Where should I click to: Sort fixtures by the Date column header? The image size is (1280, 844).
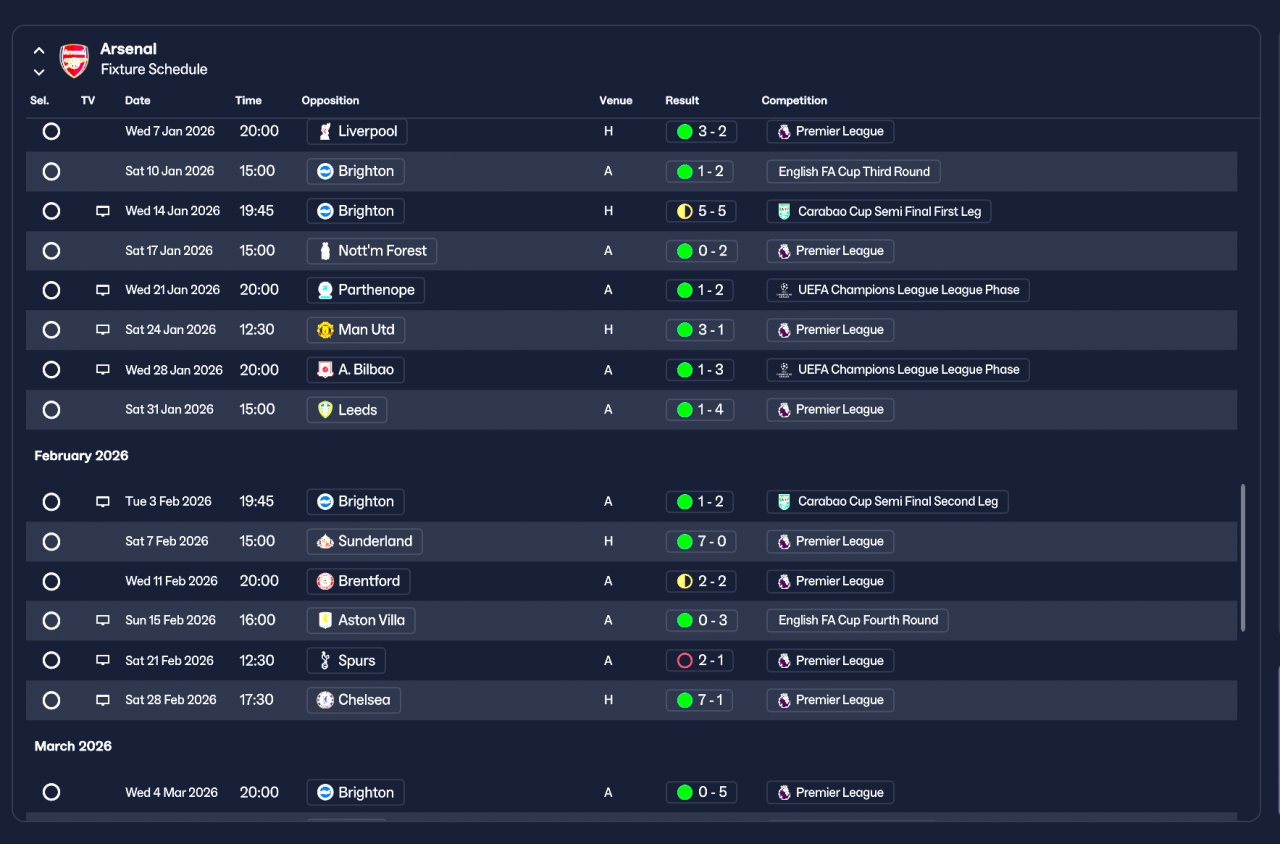138,100
